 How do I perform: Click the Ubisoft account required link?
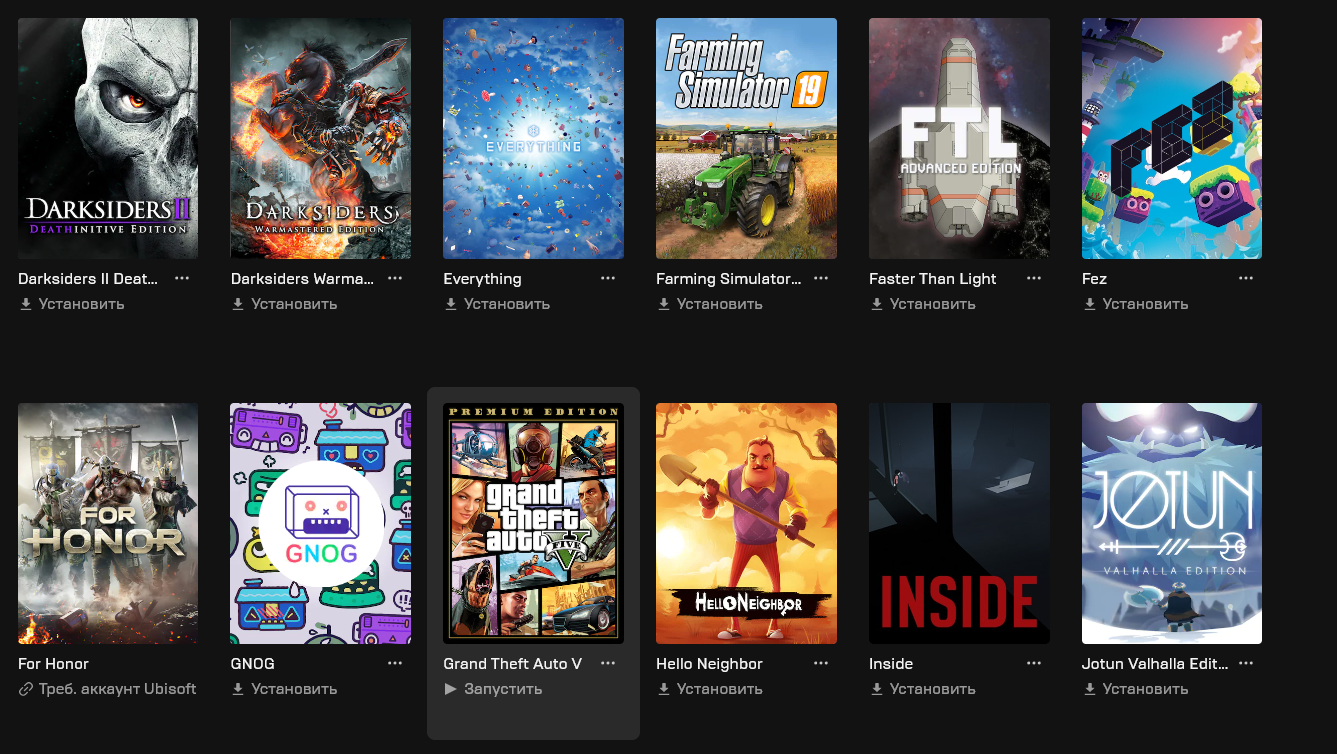point(107,689)
